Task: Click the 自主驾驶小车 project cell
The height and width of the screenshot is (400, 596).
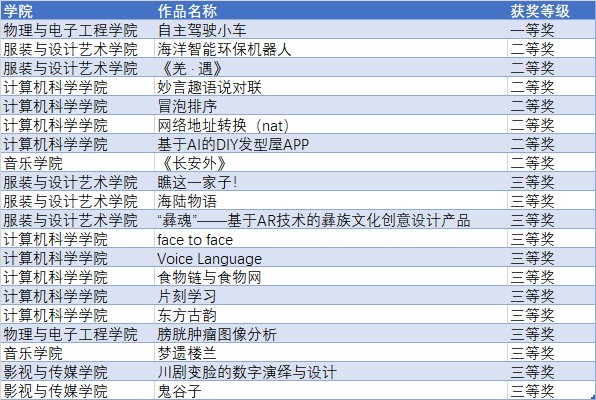Action: pyautogui.click(x=331, y=29)
